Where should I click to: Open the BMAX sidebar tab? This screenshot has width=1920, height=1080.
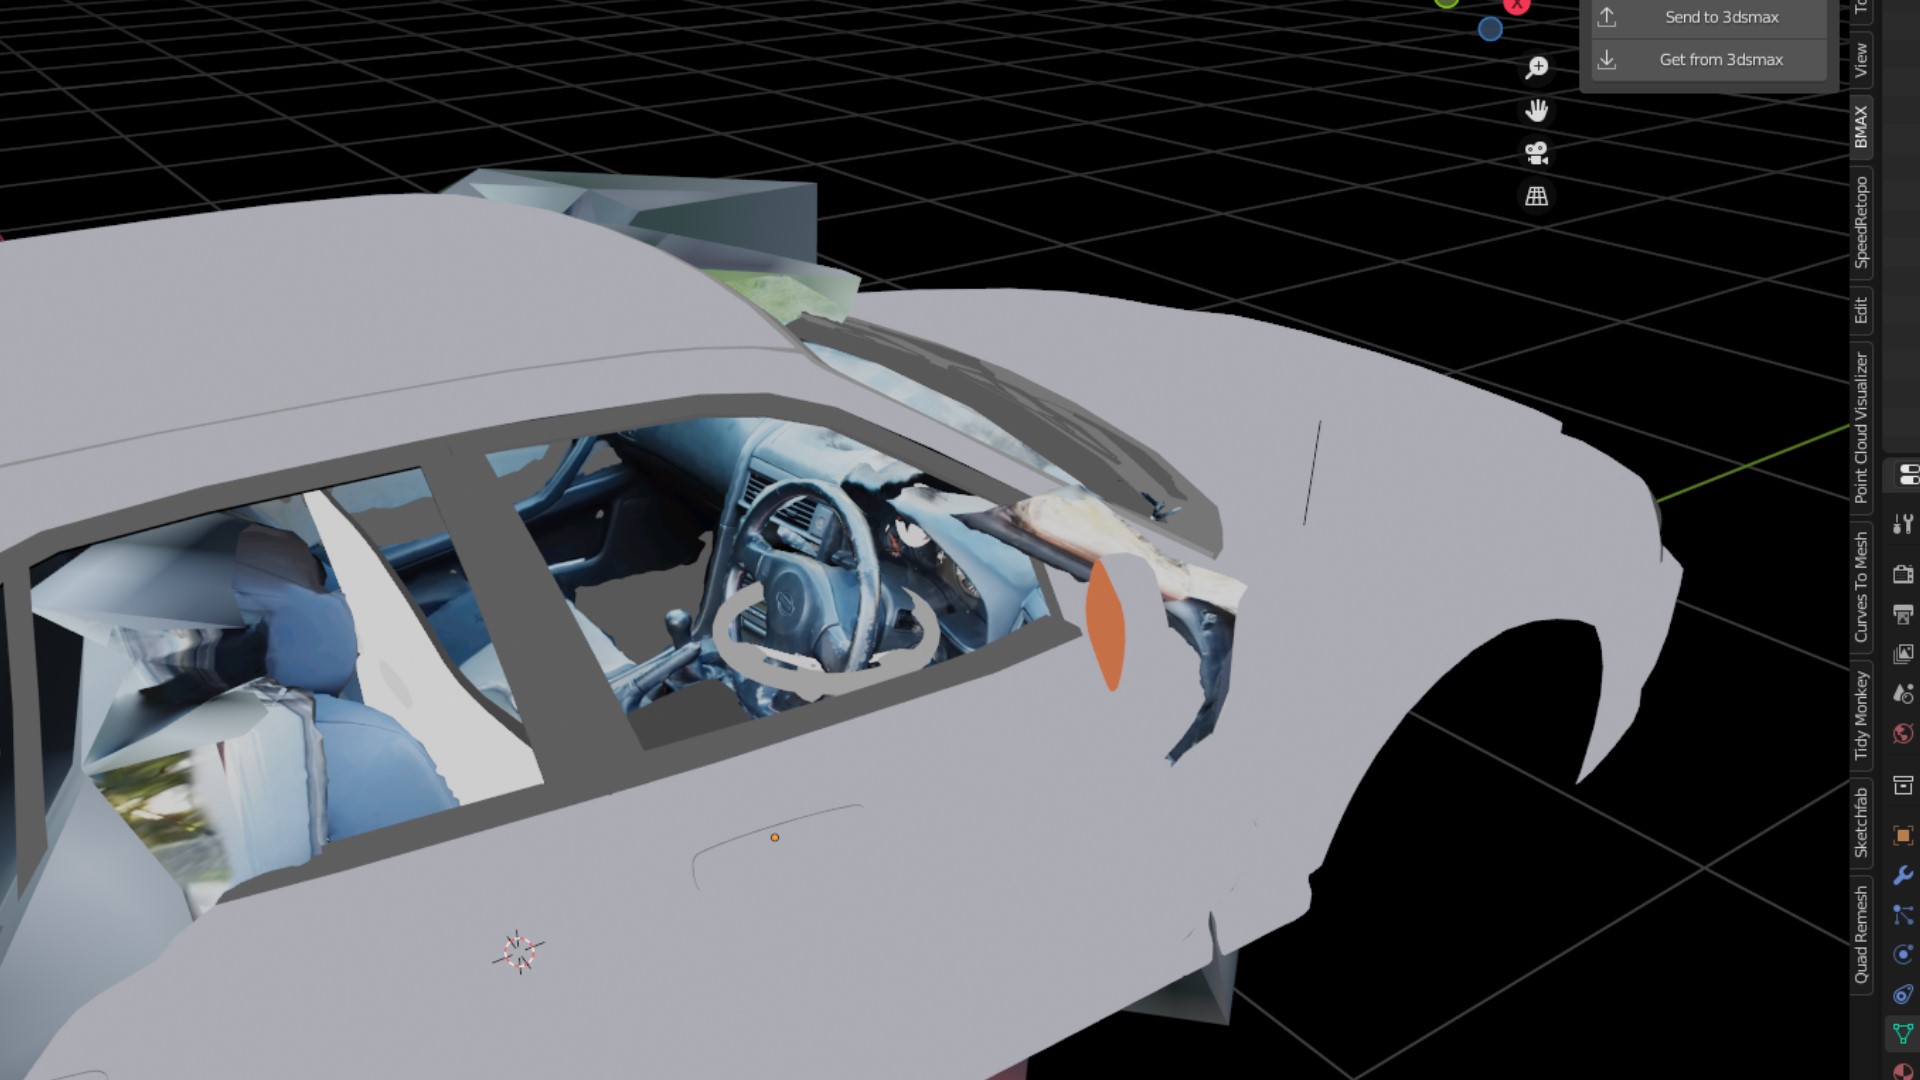coord(1861,127)
